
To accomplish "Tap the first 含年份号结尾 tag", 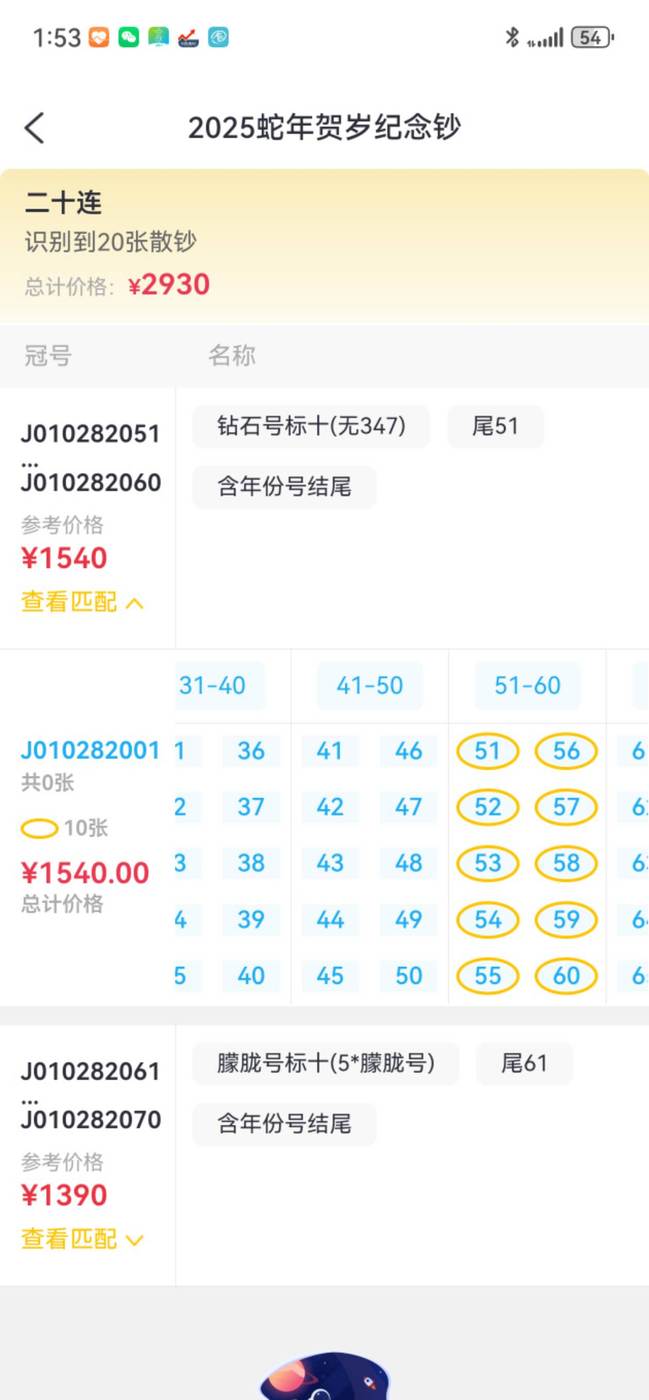I will (284, 488).
